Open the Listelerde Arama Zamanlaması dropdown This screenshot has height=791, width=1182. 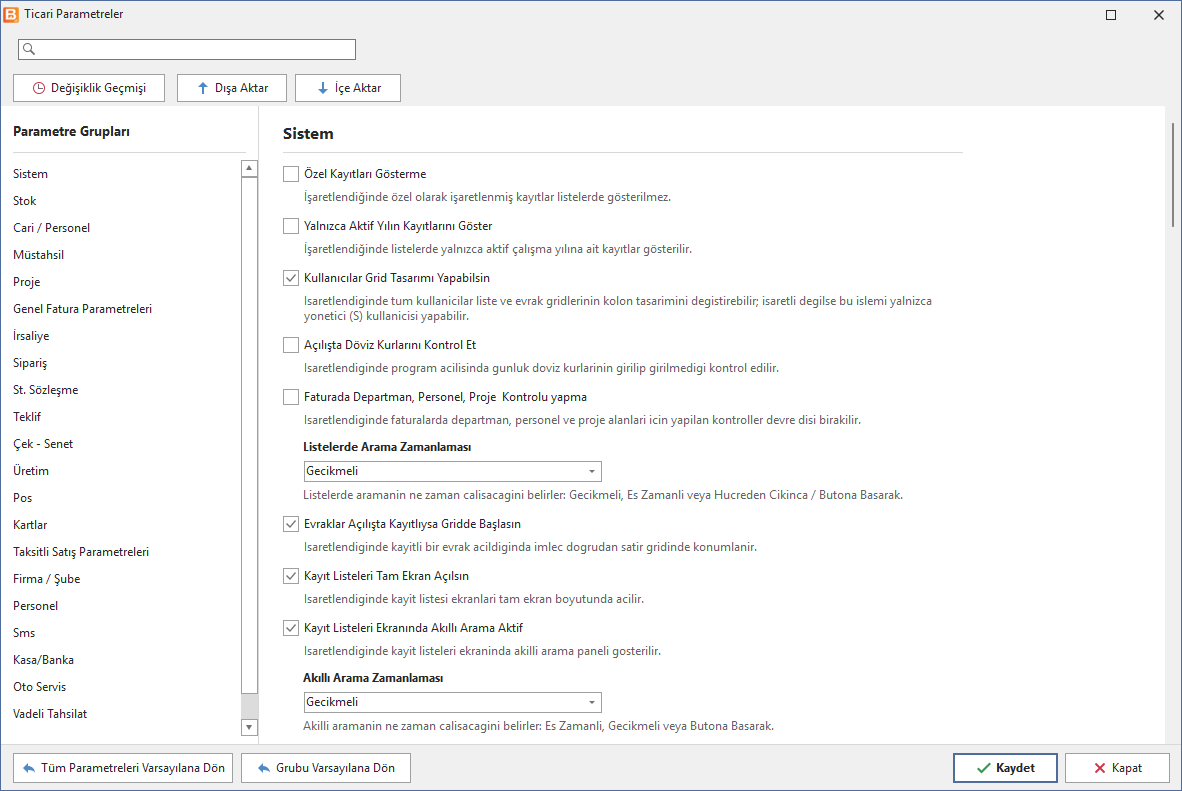(x=452, y=471)
